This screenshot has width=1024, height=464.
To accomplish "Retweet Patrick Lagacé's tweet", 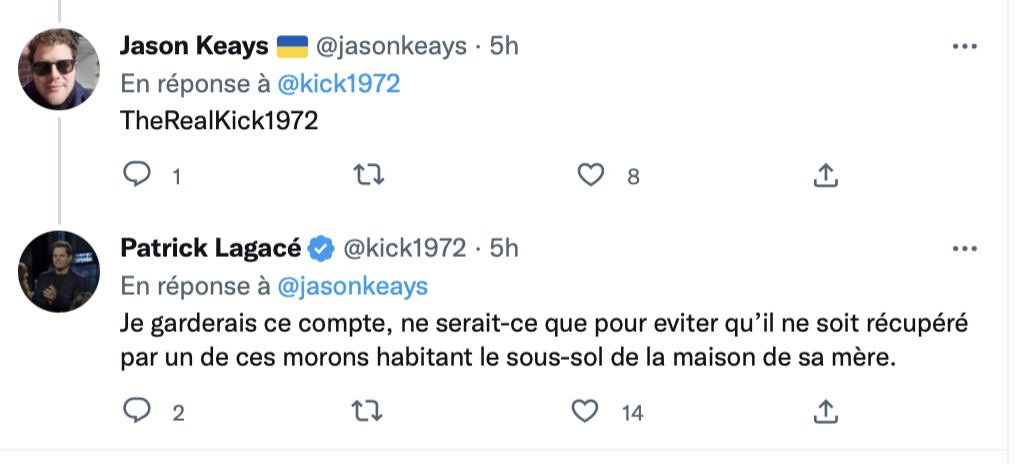I will (367, 411).
